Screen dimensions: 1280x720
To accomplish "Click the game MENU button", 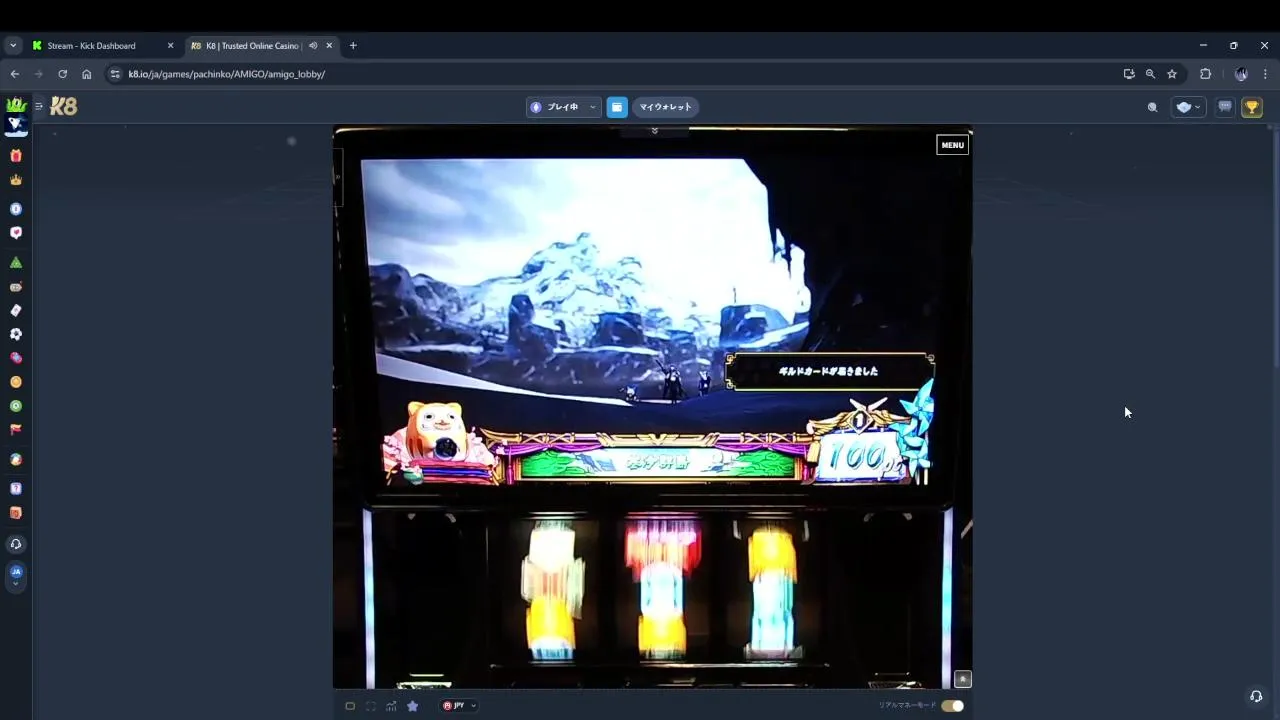I will 952,145.
